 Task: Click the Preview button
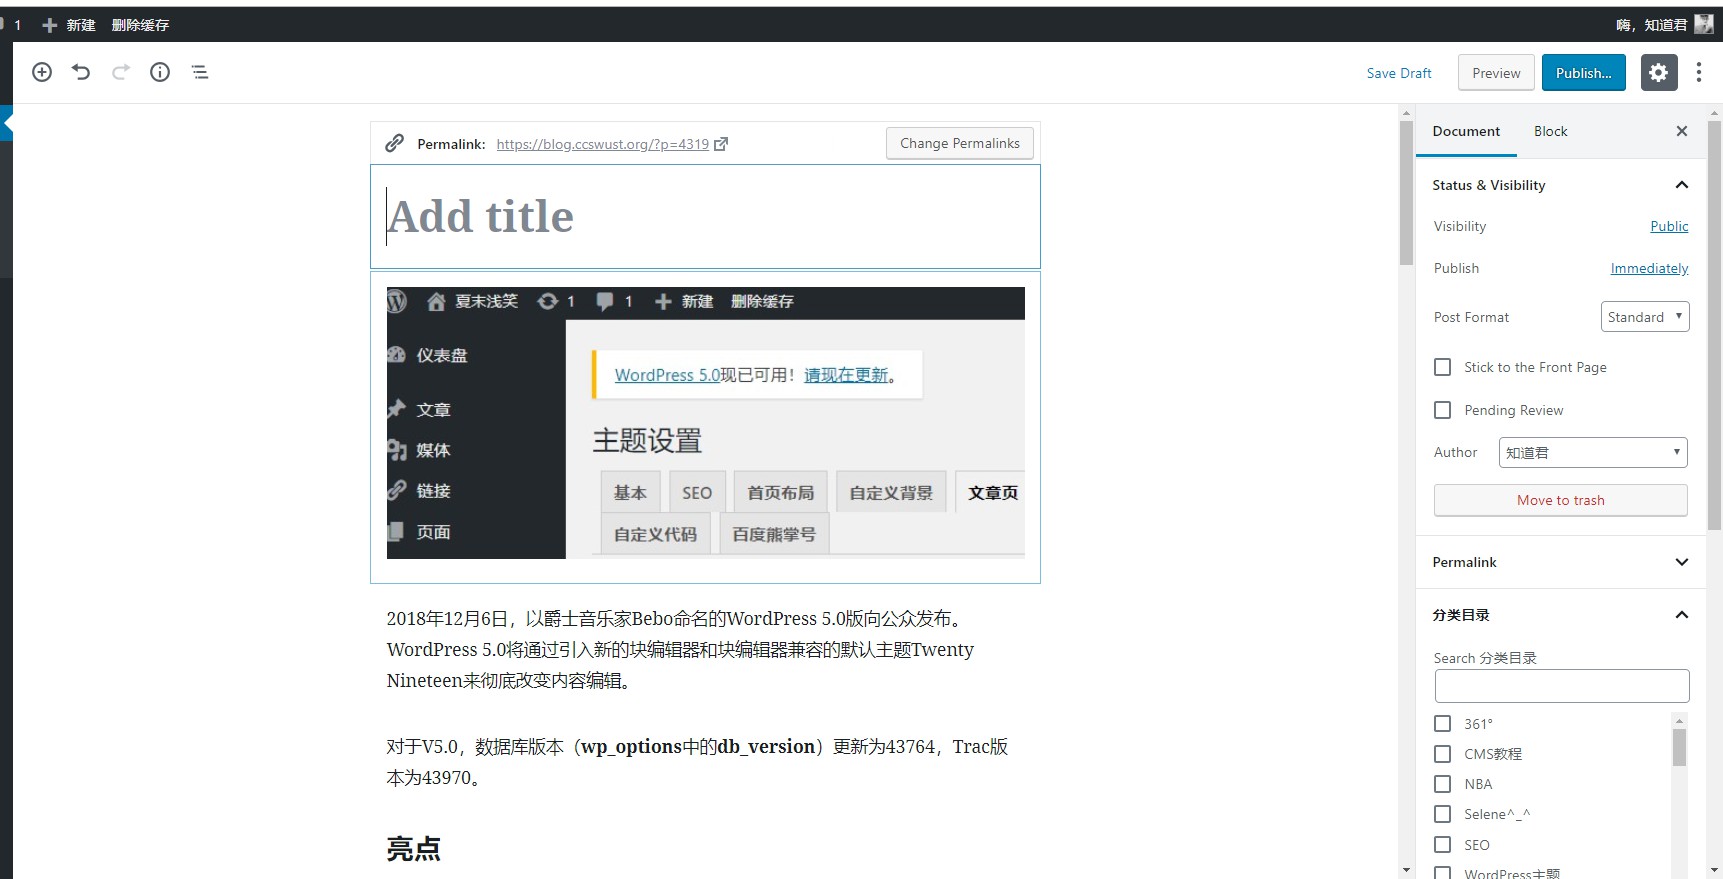coord(1496,73)
